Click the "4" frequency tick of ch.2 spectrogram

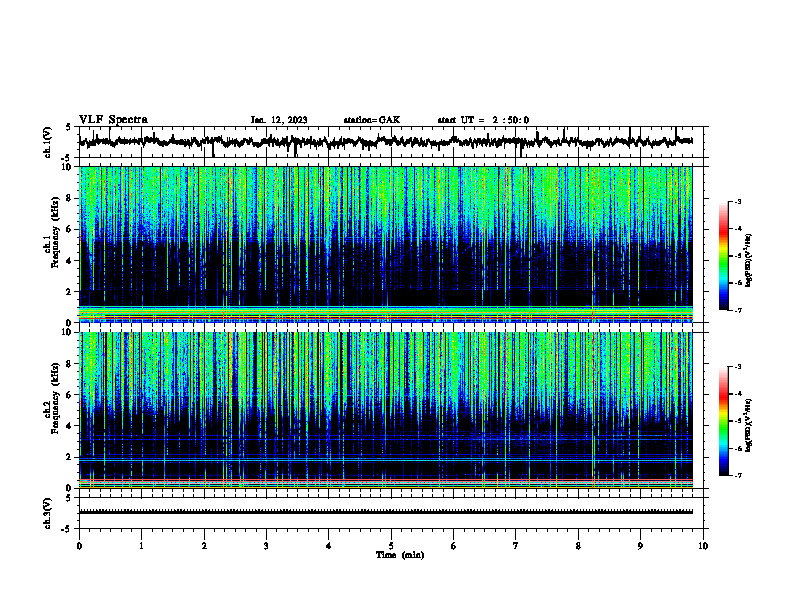point(71,426)
